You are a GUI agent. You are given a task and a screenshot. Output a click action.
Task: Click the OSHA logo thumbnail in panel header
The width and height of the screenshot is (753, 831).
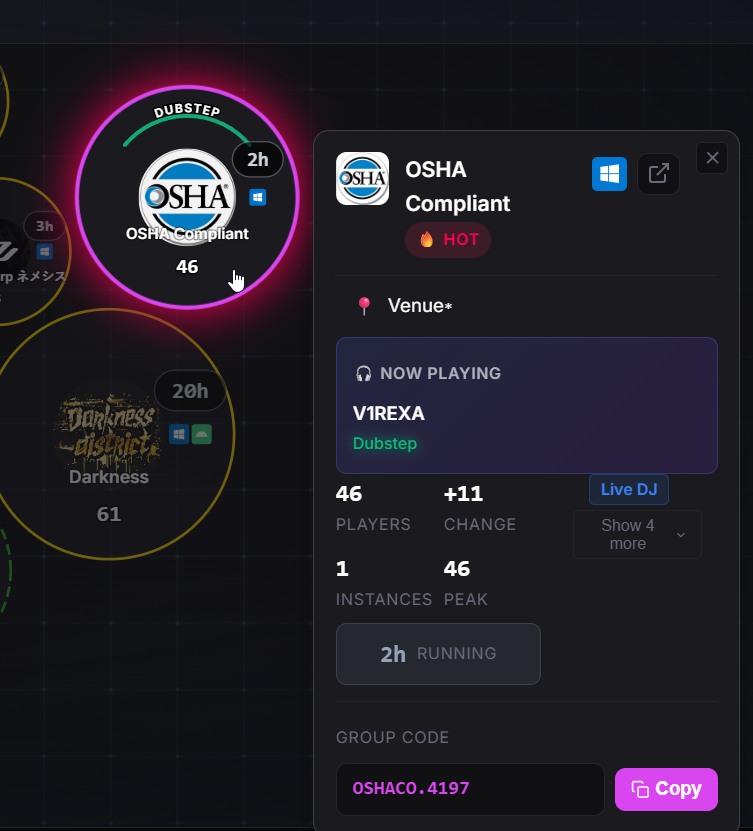click(362, 179)
